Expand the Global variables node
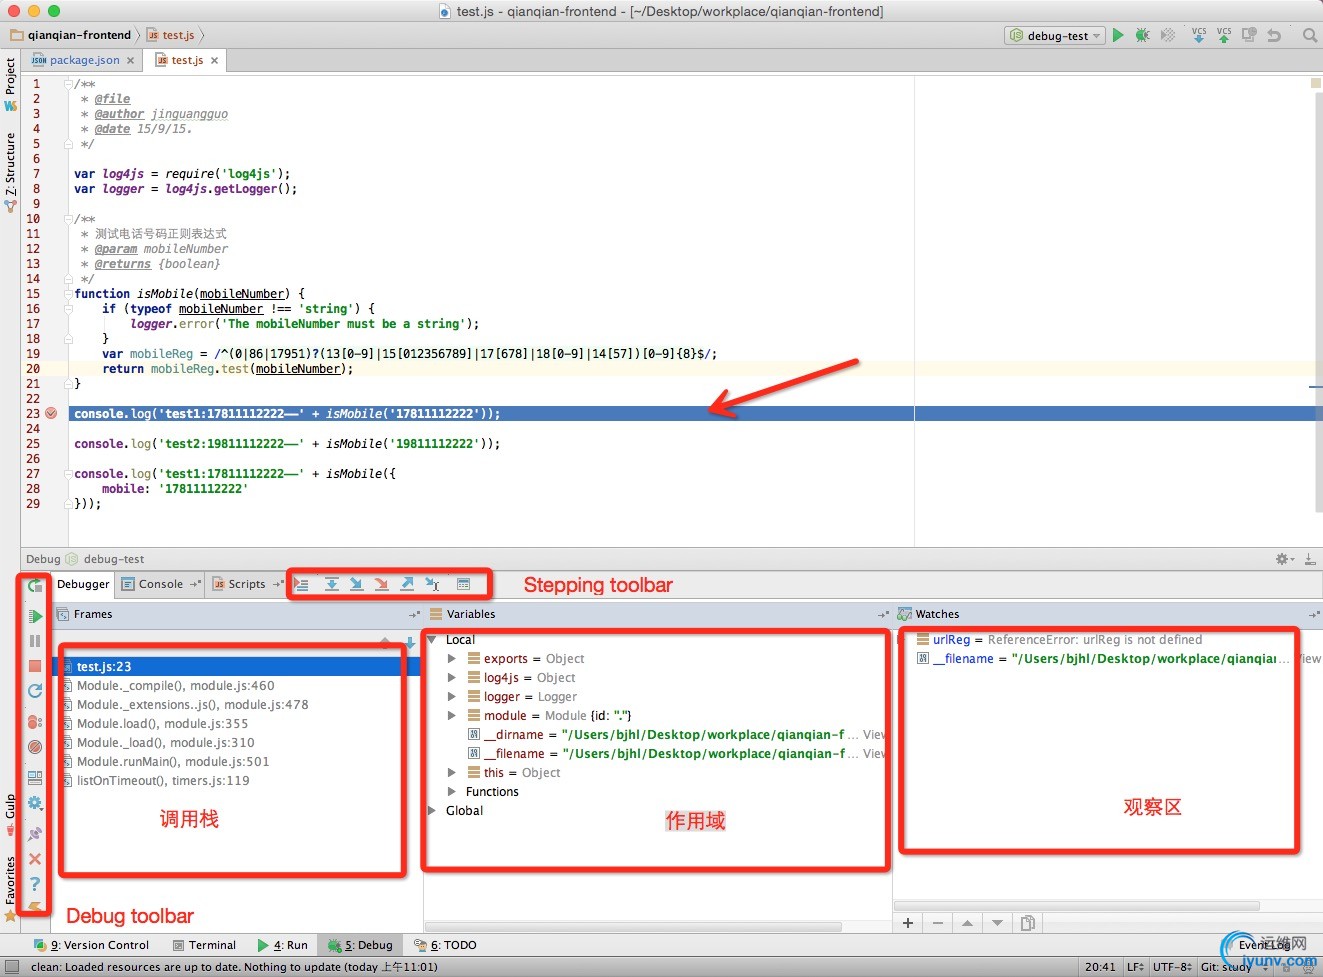Image resolution: width=1323 pixels, height=977 pixels. (432, 811)
